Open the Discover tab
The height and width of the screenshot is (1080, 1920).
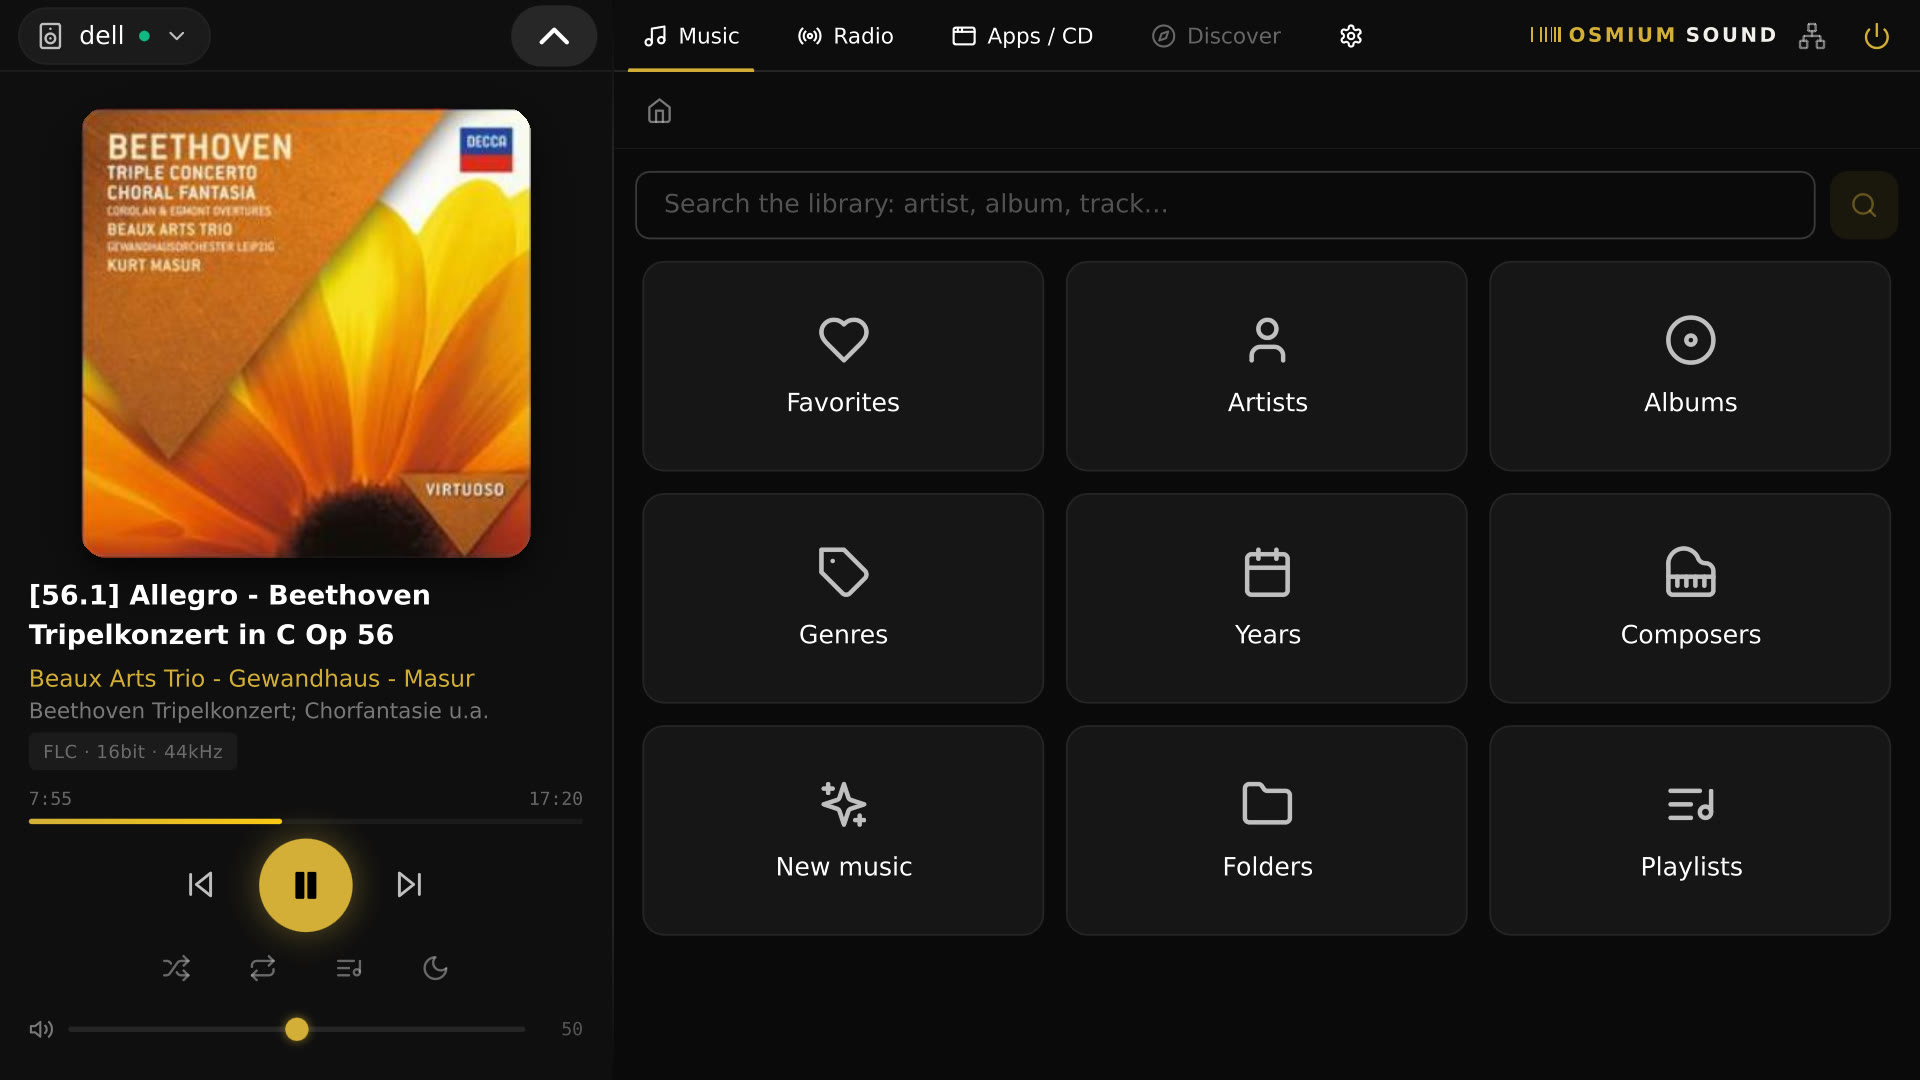pos(1215,36)
